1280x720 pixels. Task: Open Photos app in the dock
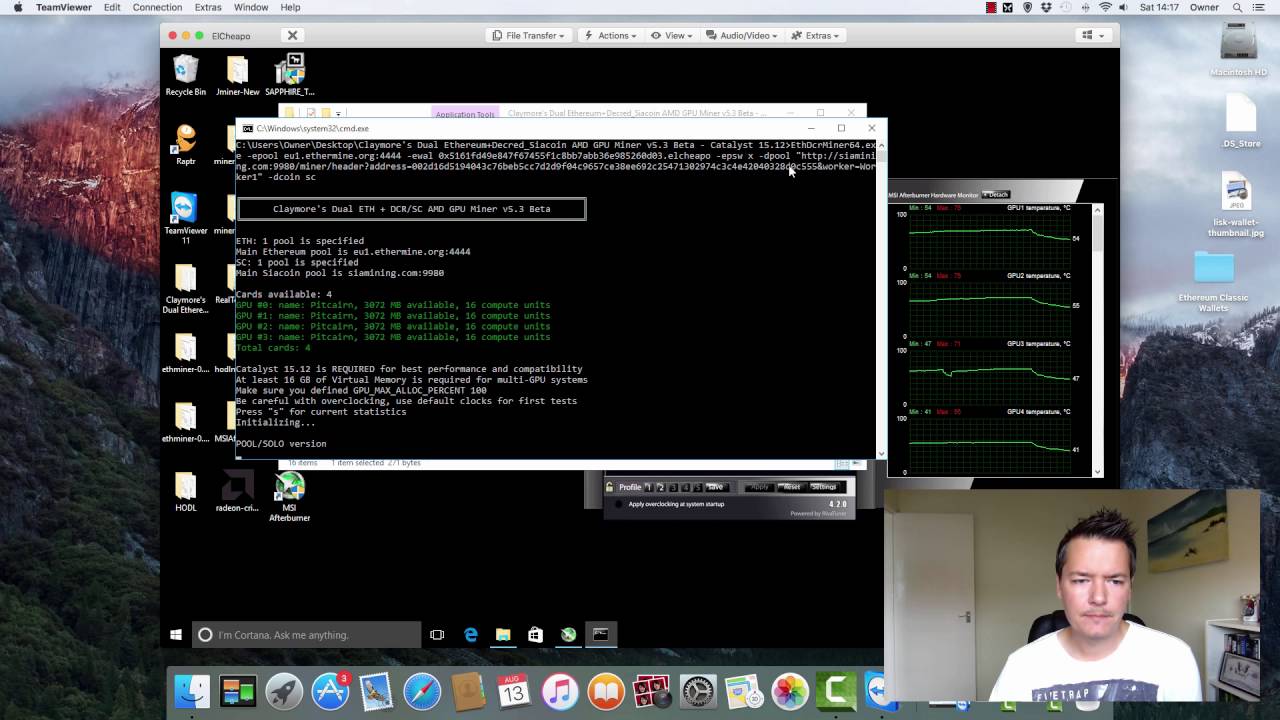790,691
